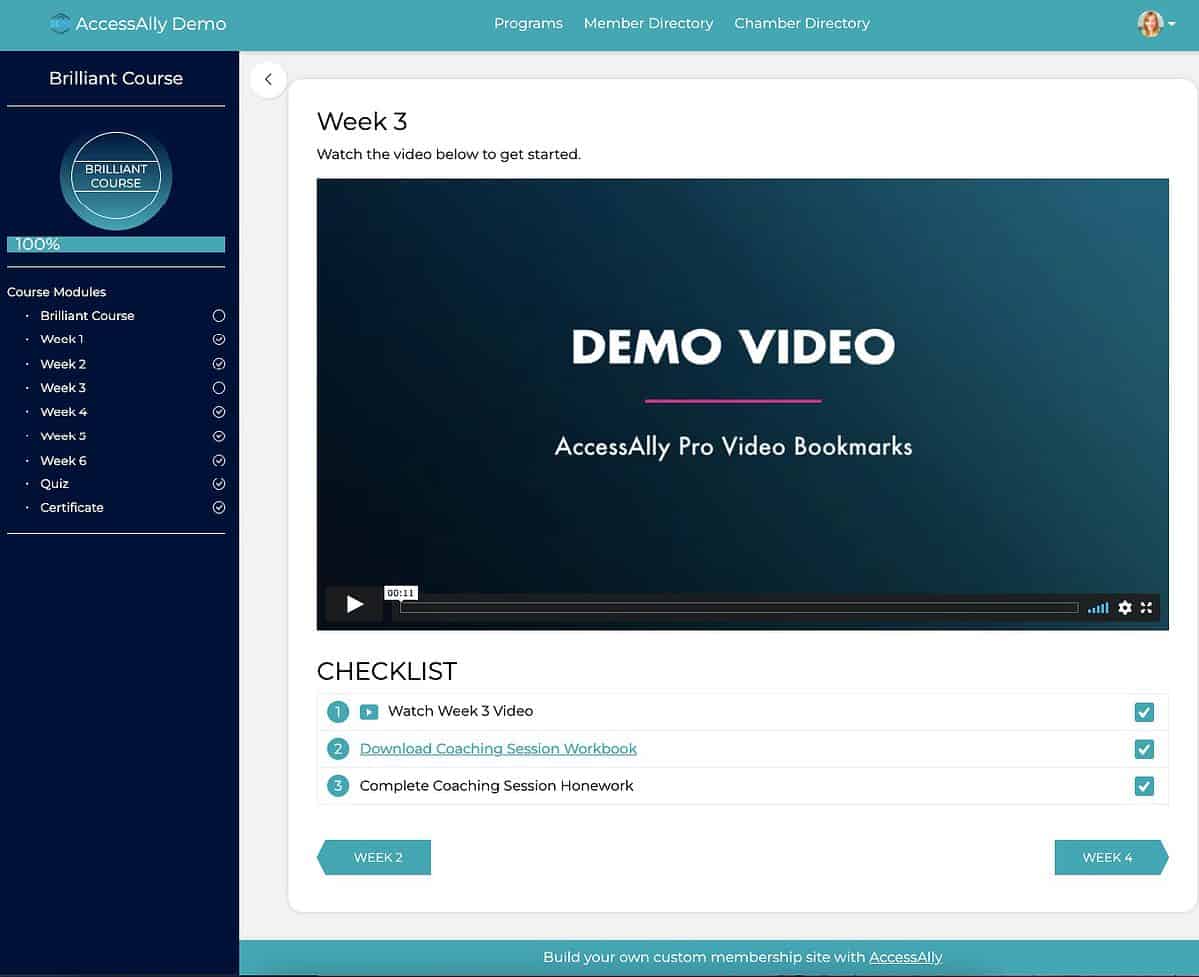Open the Download Coaching Session Workbook link
Screen dimensions: 1199x977
coord(498,748)
